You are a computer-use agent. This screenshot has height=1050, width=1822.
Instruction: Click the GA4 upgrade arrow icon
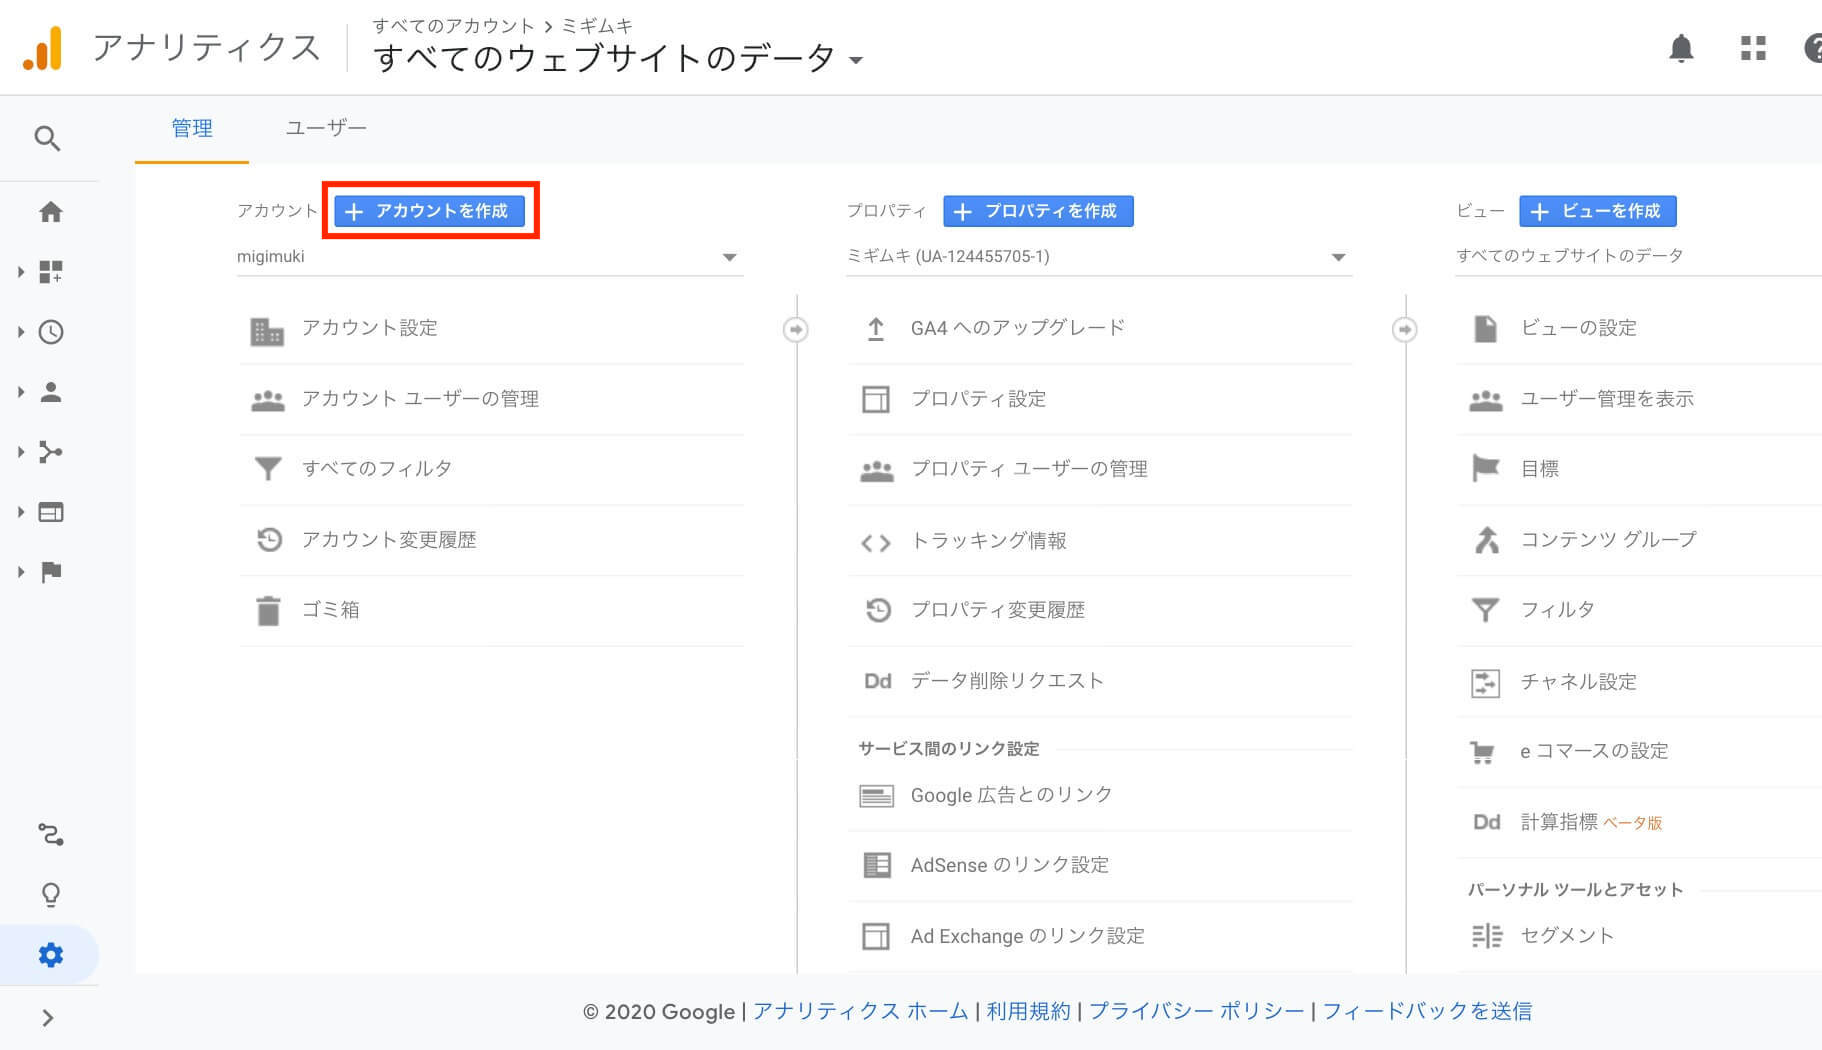click(876, 329)
